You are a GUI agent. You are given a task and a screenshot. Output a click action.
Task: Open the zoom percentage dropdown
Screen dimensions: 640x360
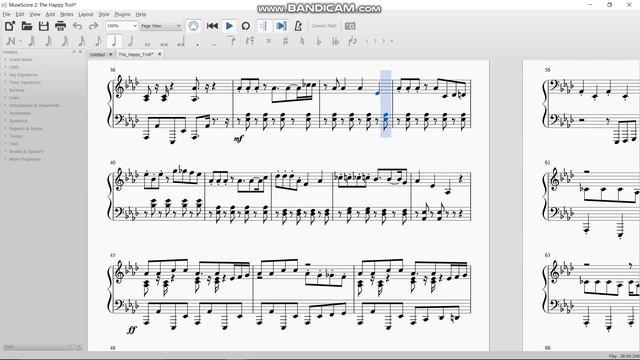[x=122, y=26]
